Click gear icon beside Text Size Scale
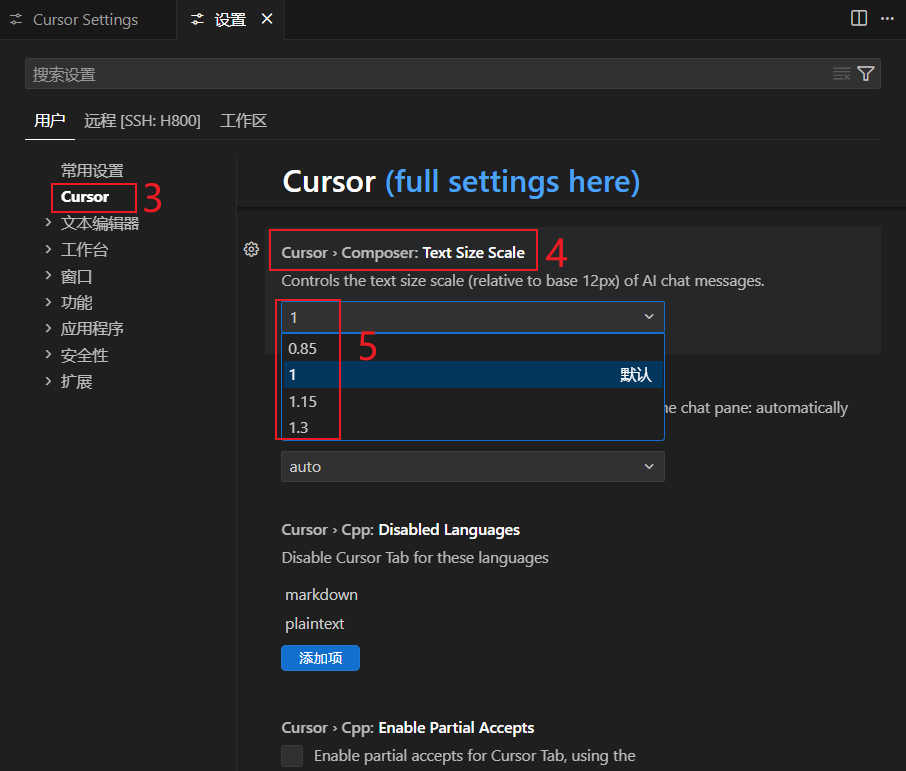This screenshot has height=771, width=906. [251, 250]
